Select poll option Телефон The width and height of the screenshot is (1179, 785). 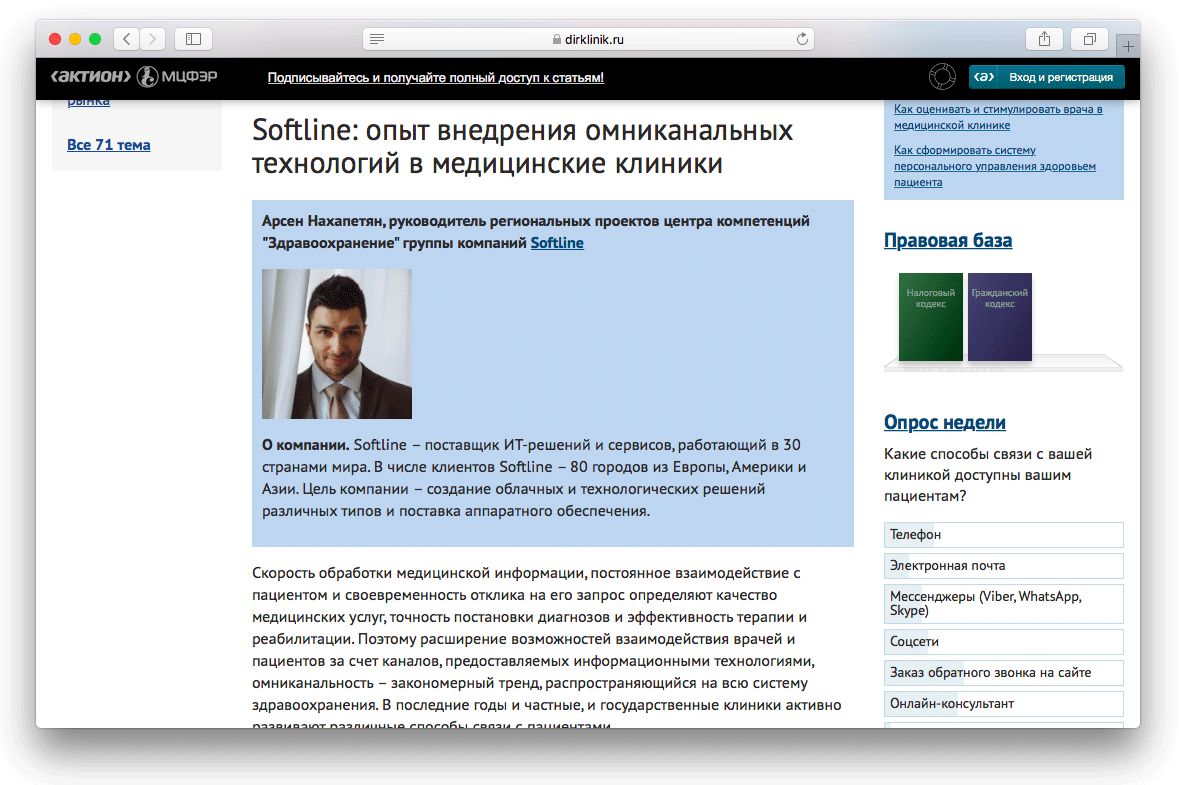(x=1004, y=535)
